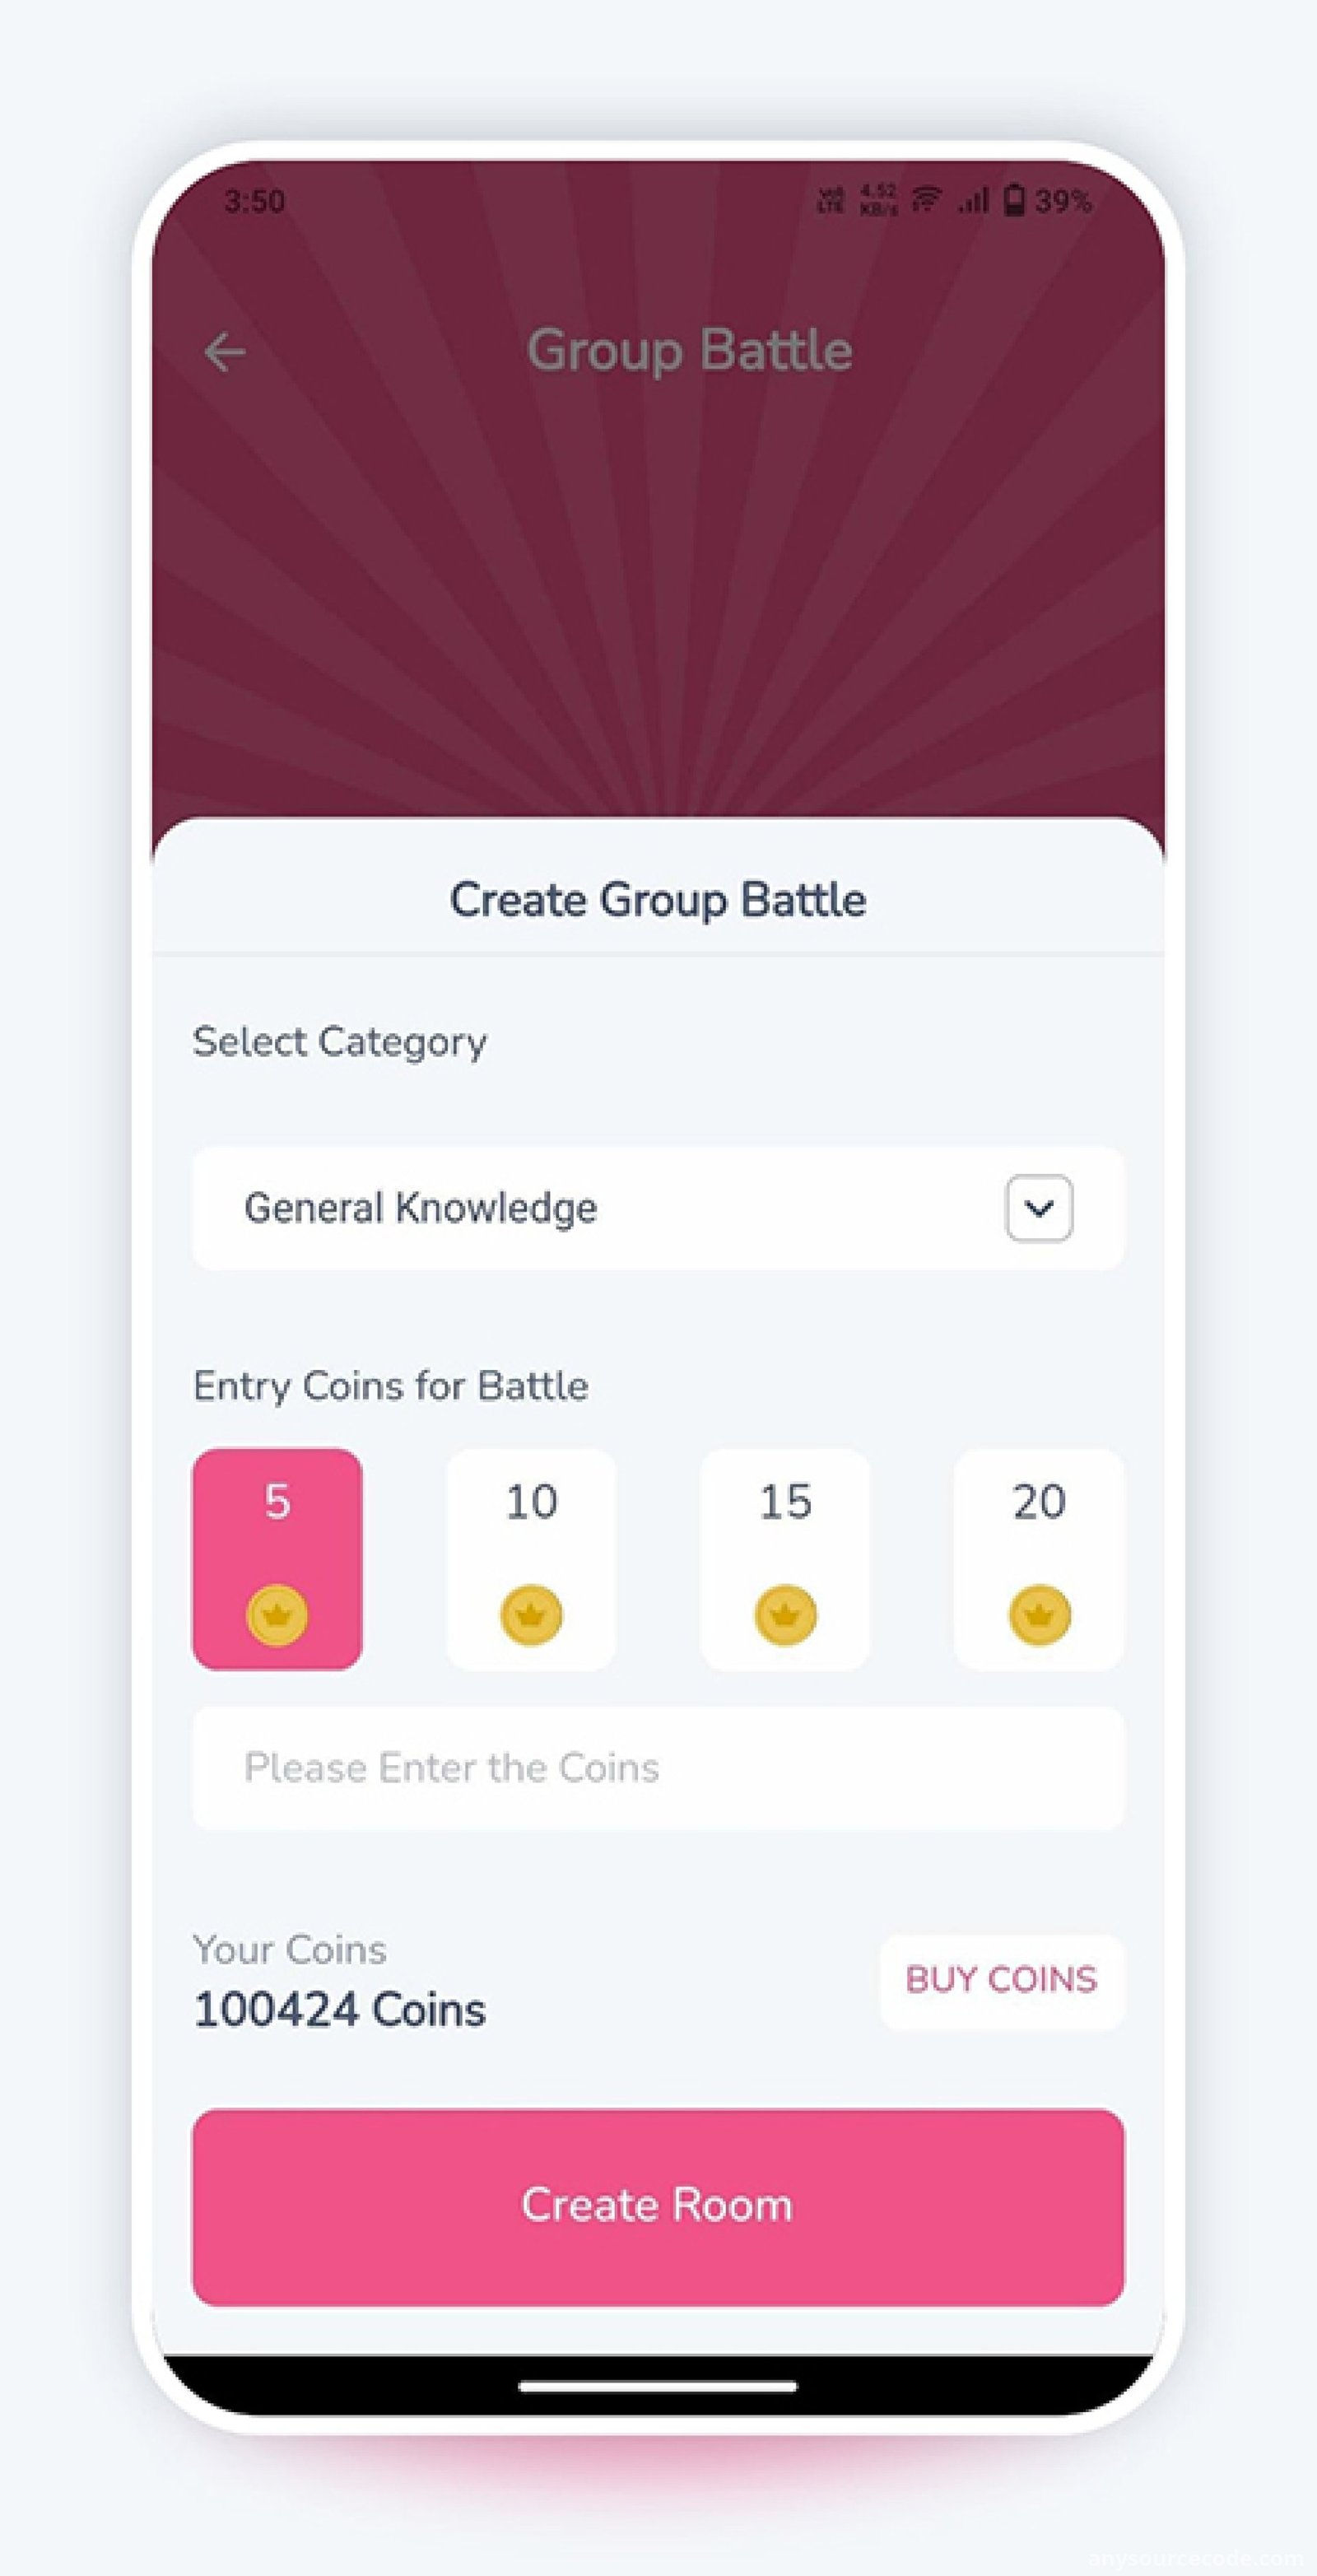Select the 5 coins entry option
The height and width of the screenshot is (2576, 1317).
[x=277, y=1559]
